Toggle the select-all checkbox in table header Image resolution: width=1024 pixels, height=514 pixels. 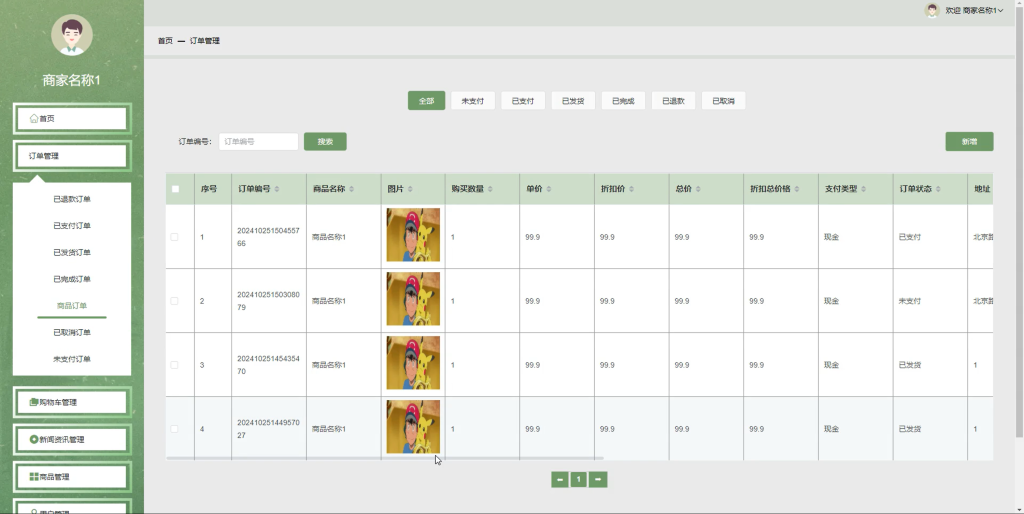click(175, 189)
